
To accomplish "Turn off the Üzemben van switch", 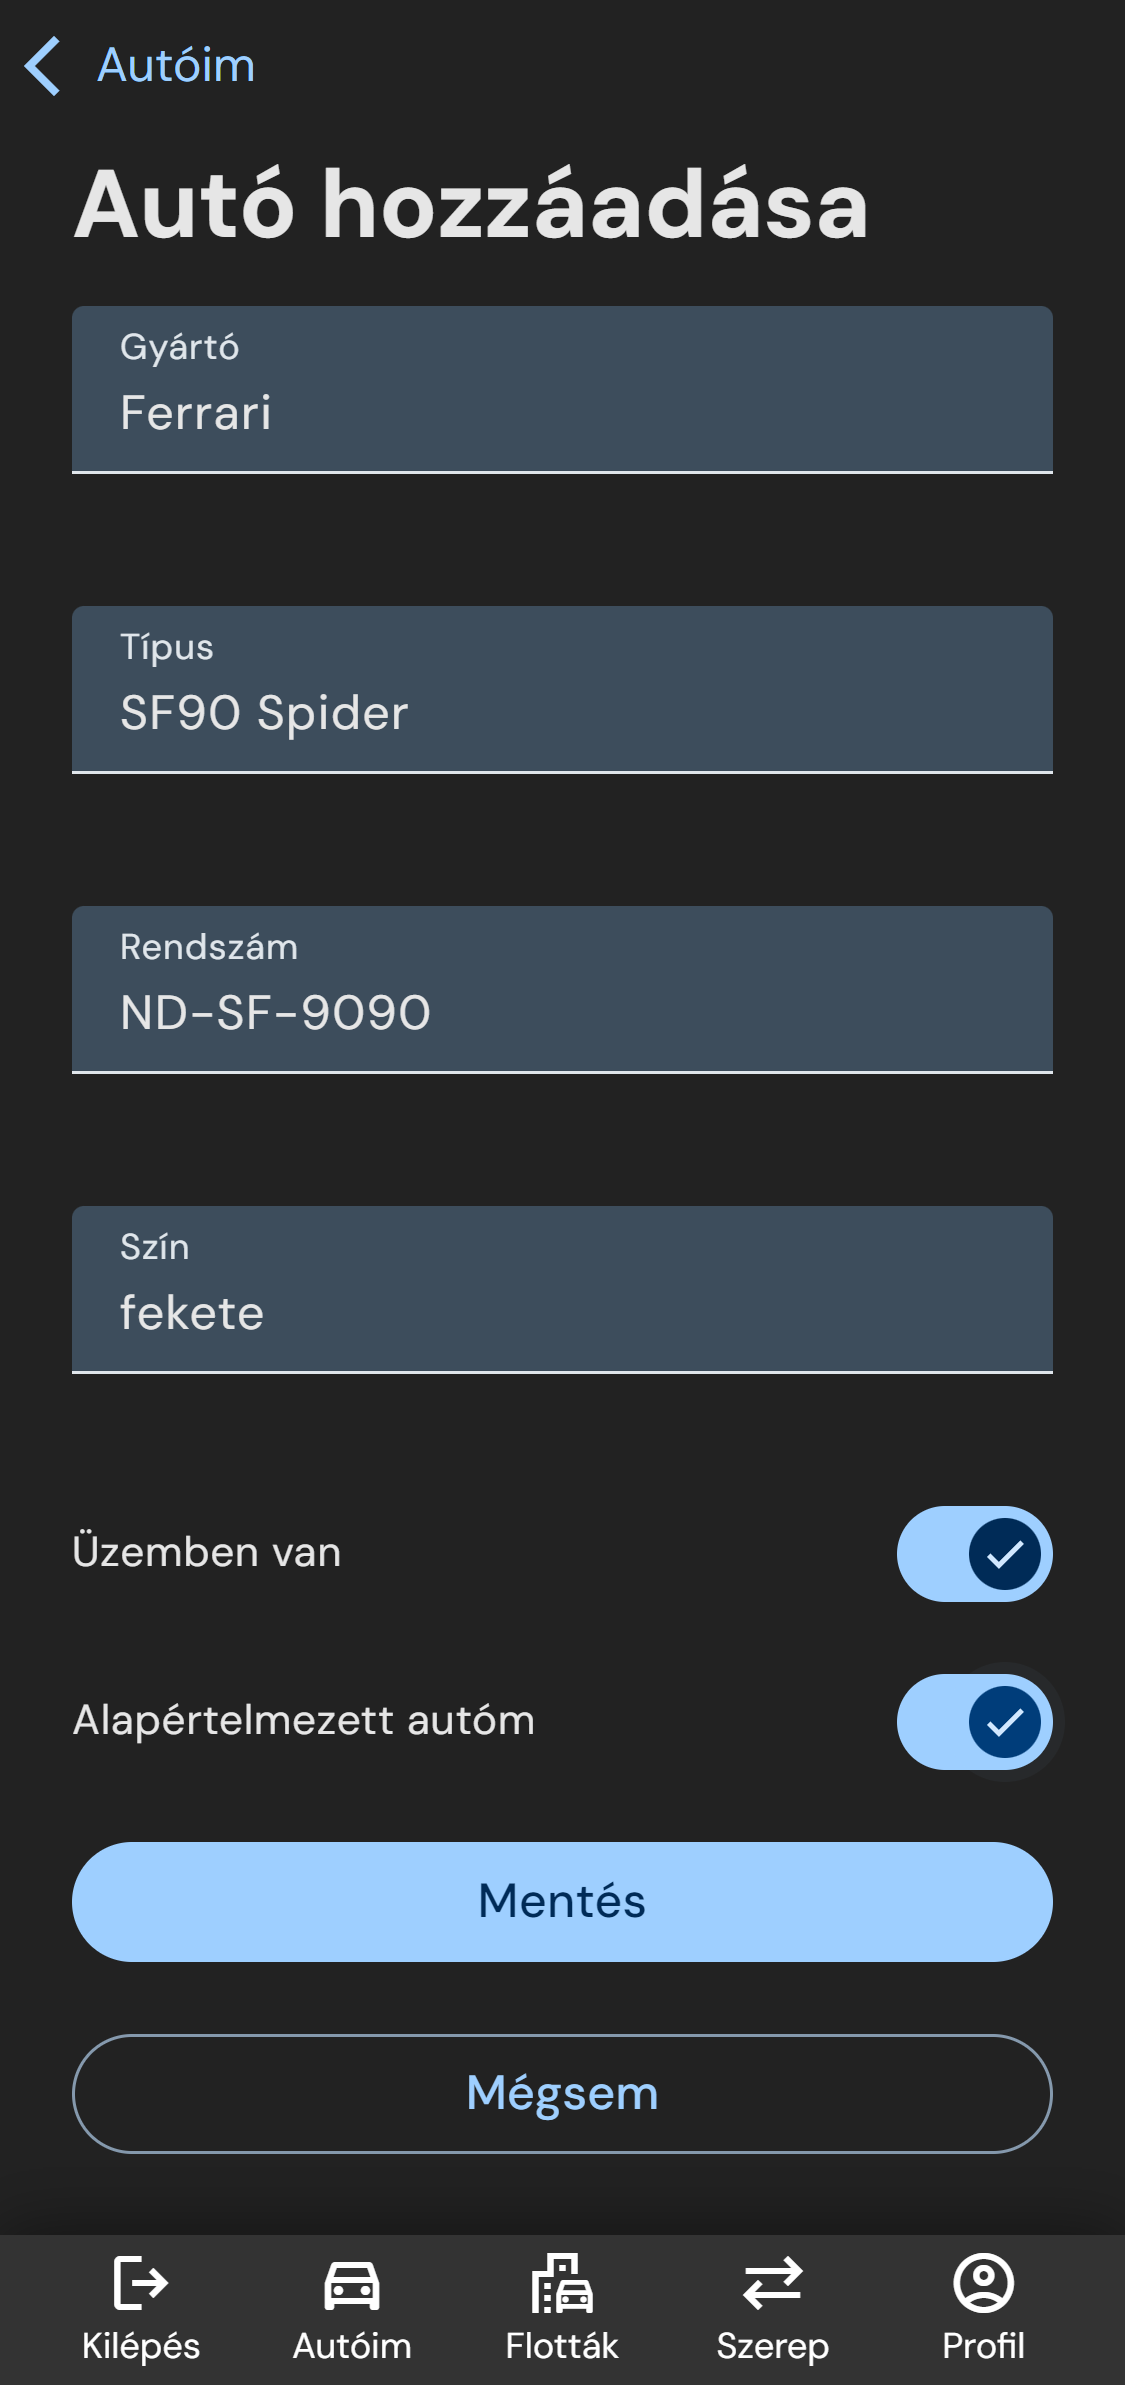I will (x=974, y=1553).
